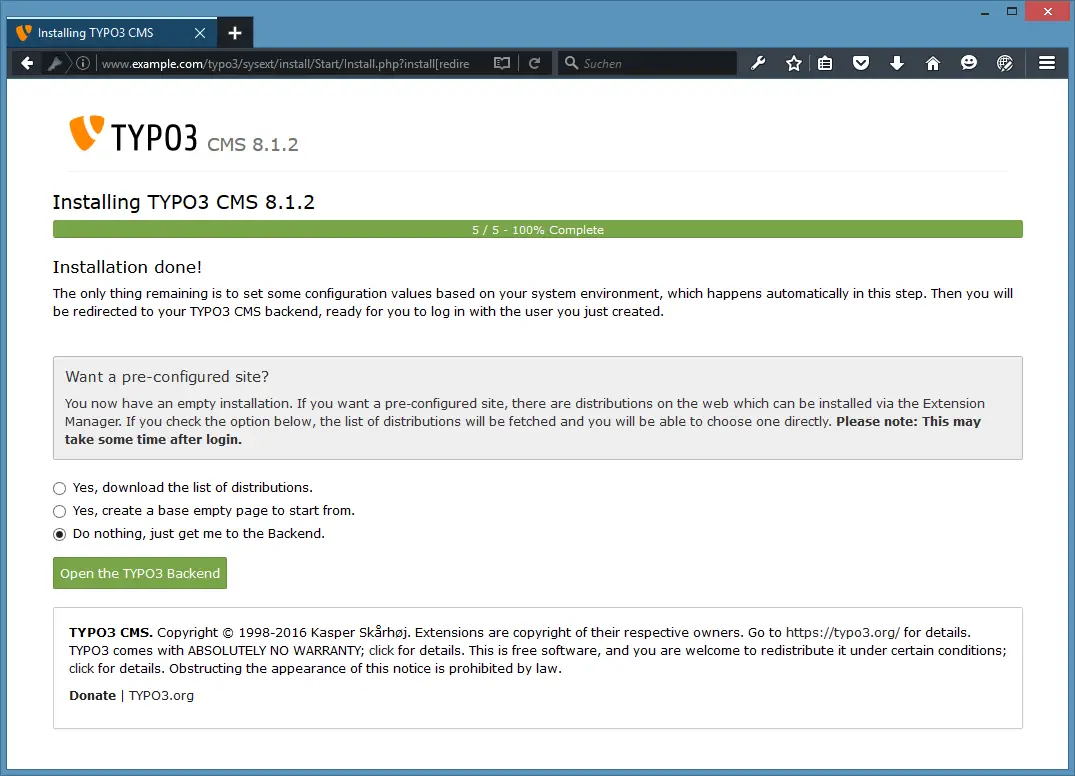Click the 'CMS 8.1.2' version text beside the logo
Image resolution: width=1075 pixels, height=776 pixels.
[x=253, y=145]
